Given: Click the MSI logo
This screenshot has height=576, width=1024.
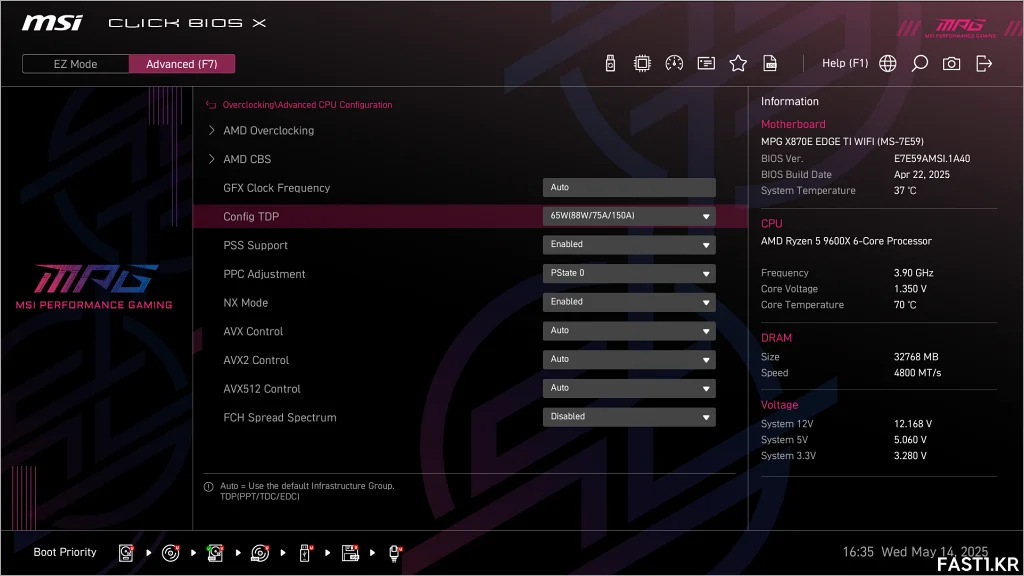Looking at the screenshot, I should point(52,23).
